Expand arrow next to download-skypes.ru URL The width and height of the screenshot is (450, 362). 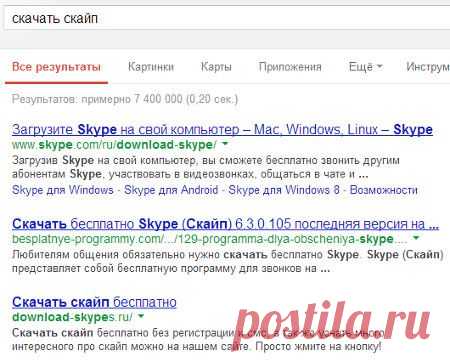coord(141,316)
